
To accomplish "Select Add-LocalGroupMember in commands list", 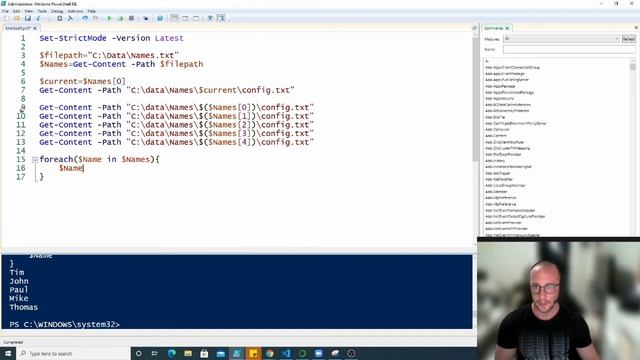I will pos(505,185).
